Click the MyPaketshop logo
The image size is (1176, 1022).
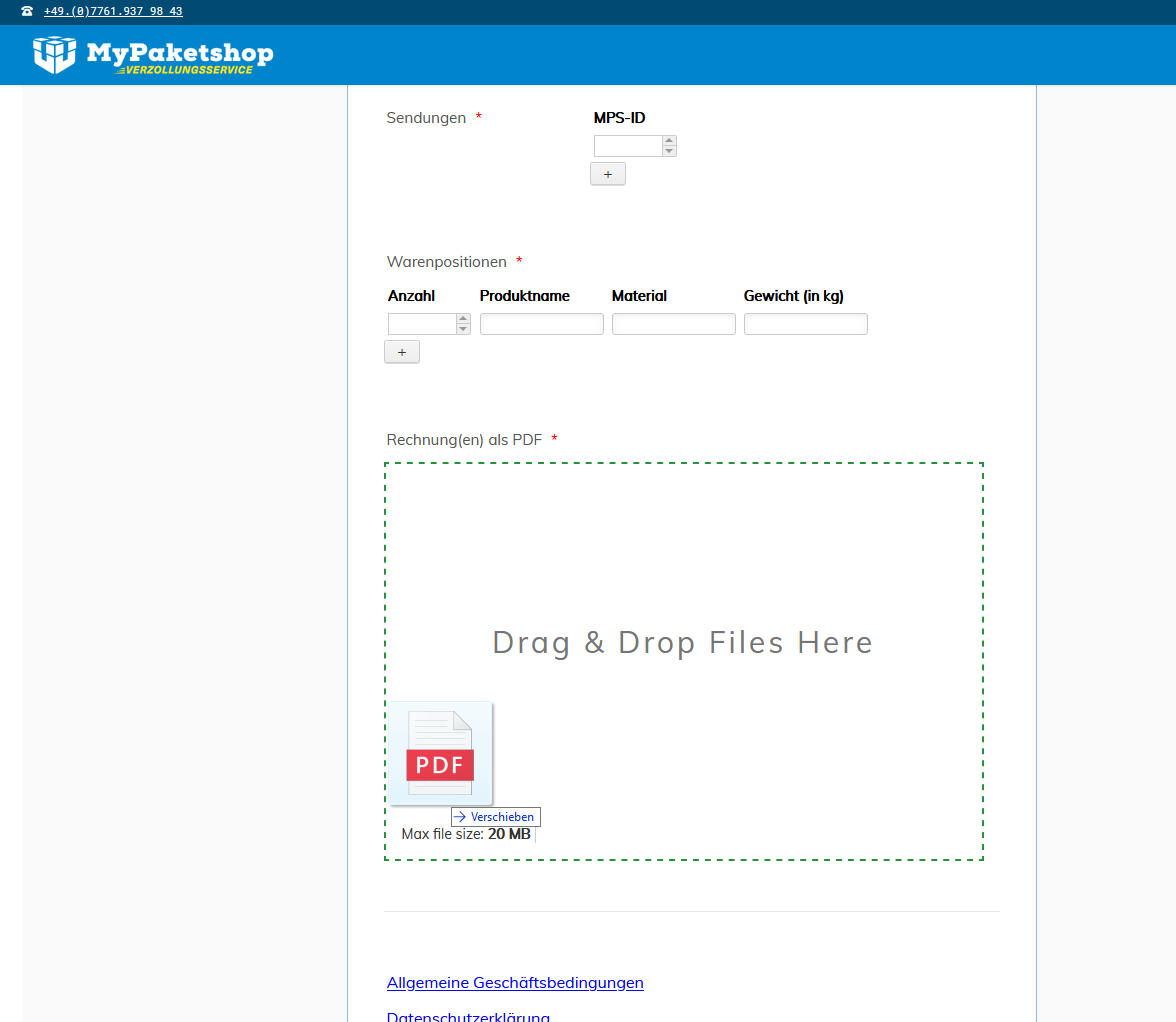click(x=153, y=54)
